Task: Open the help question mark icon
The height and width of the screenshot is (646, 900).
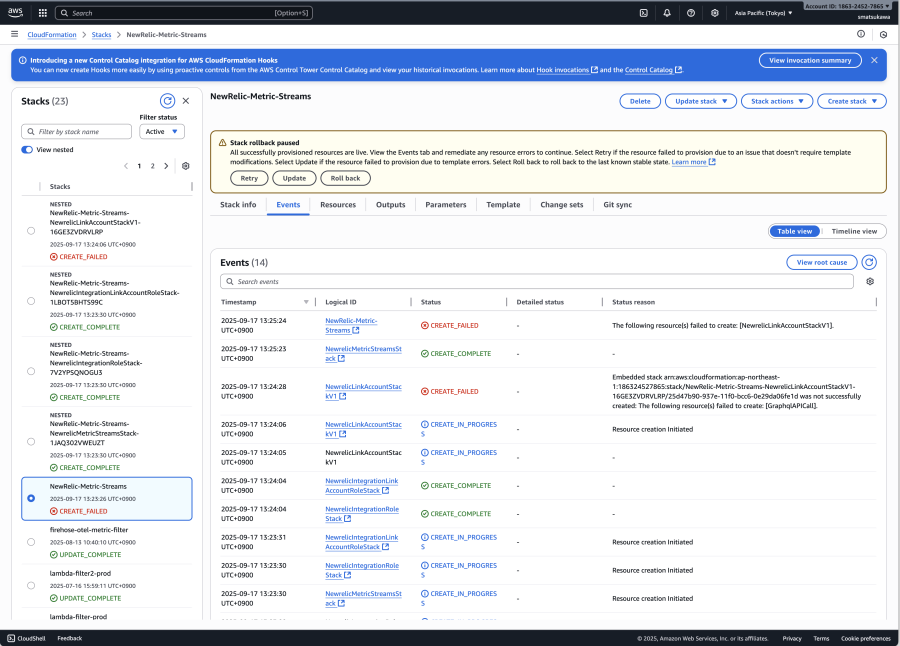Action: [x=691, y=13]
